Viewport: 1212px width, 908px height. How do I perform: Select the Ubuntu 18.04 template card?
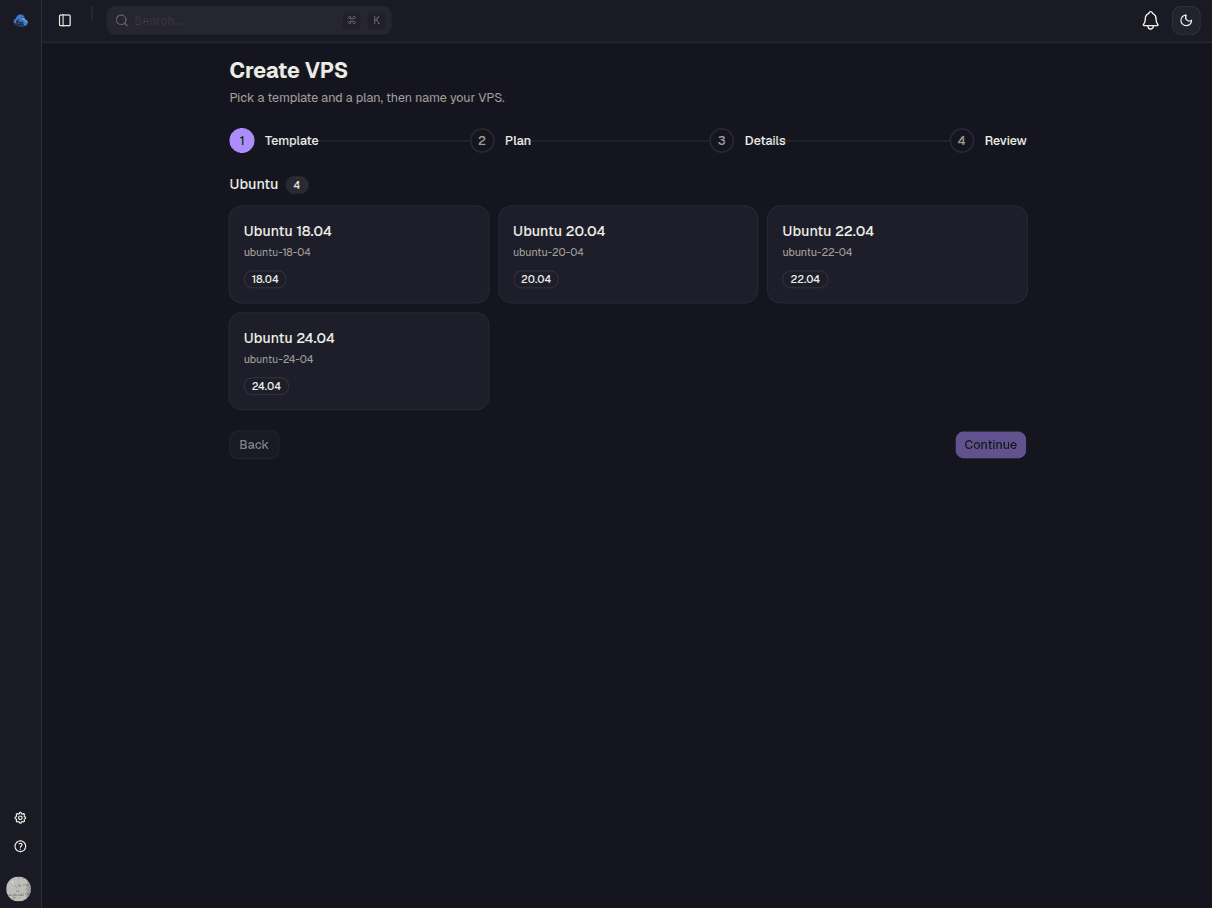click(359, 254)
